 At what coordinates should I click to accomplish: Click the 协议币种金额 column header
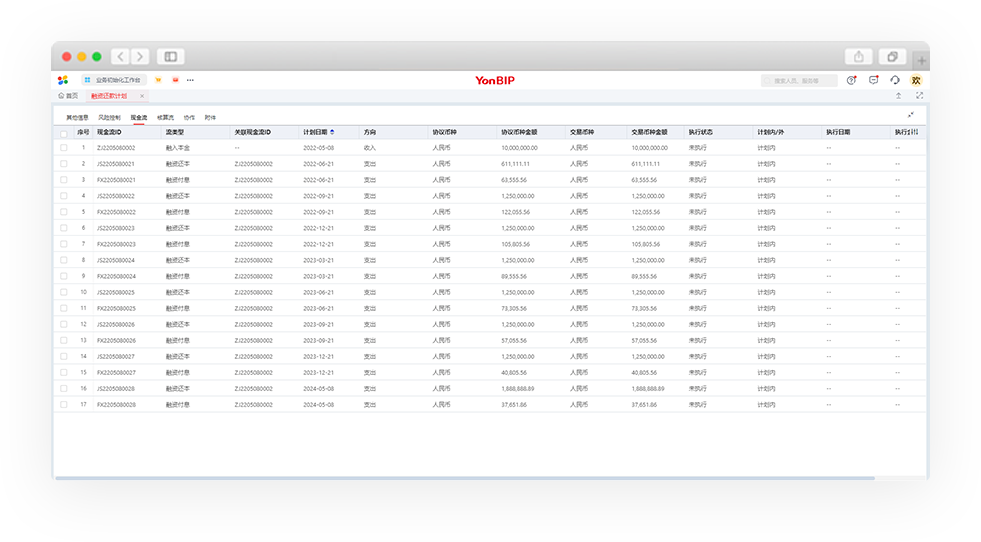(x=519, y=132)
